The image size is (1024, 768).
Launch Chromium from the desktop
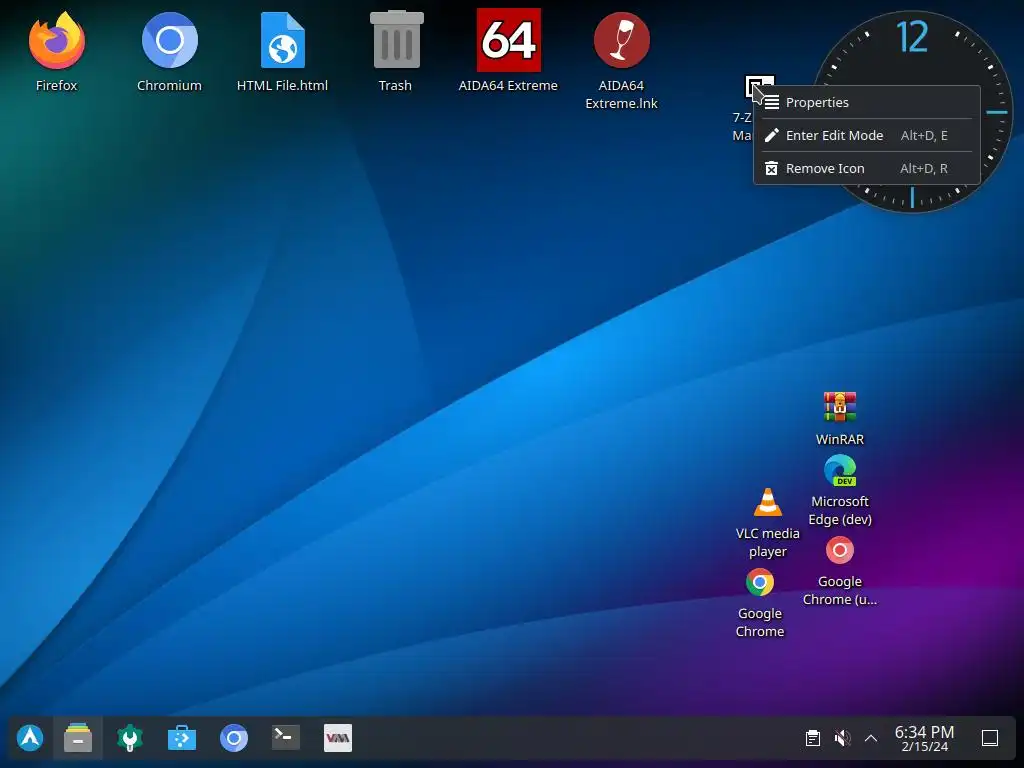[170, 40]
